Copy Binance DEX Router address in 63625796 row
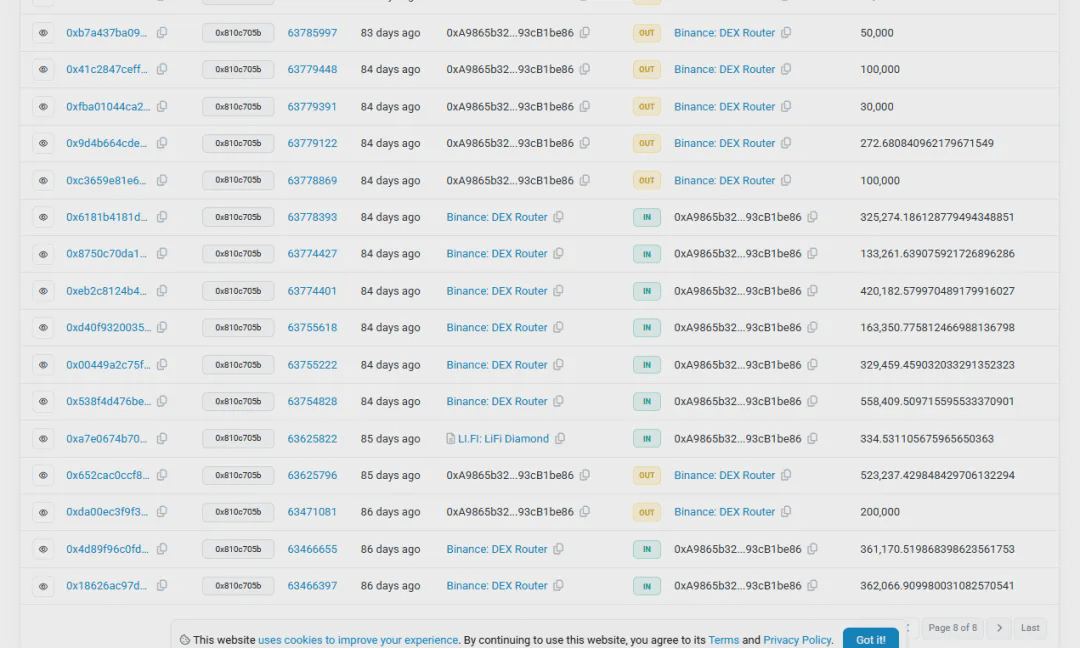Screen dimensions: 1080x648 point(786,474)
